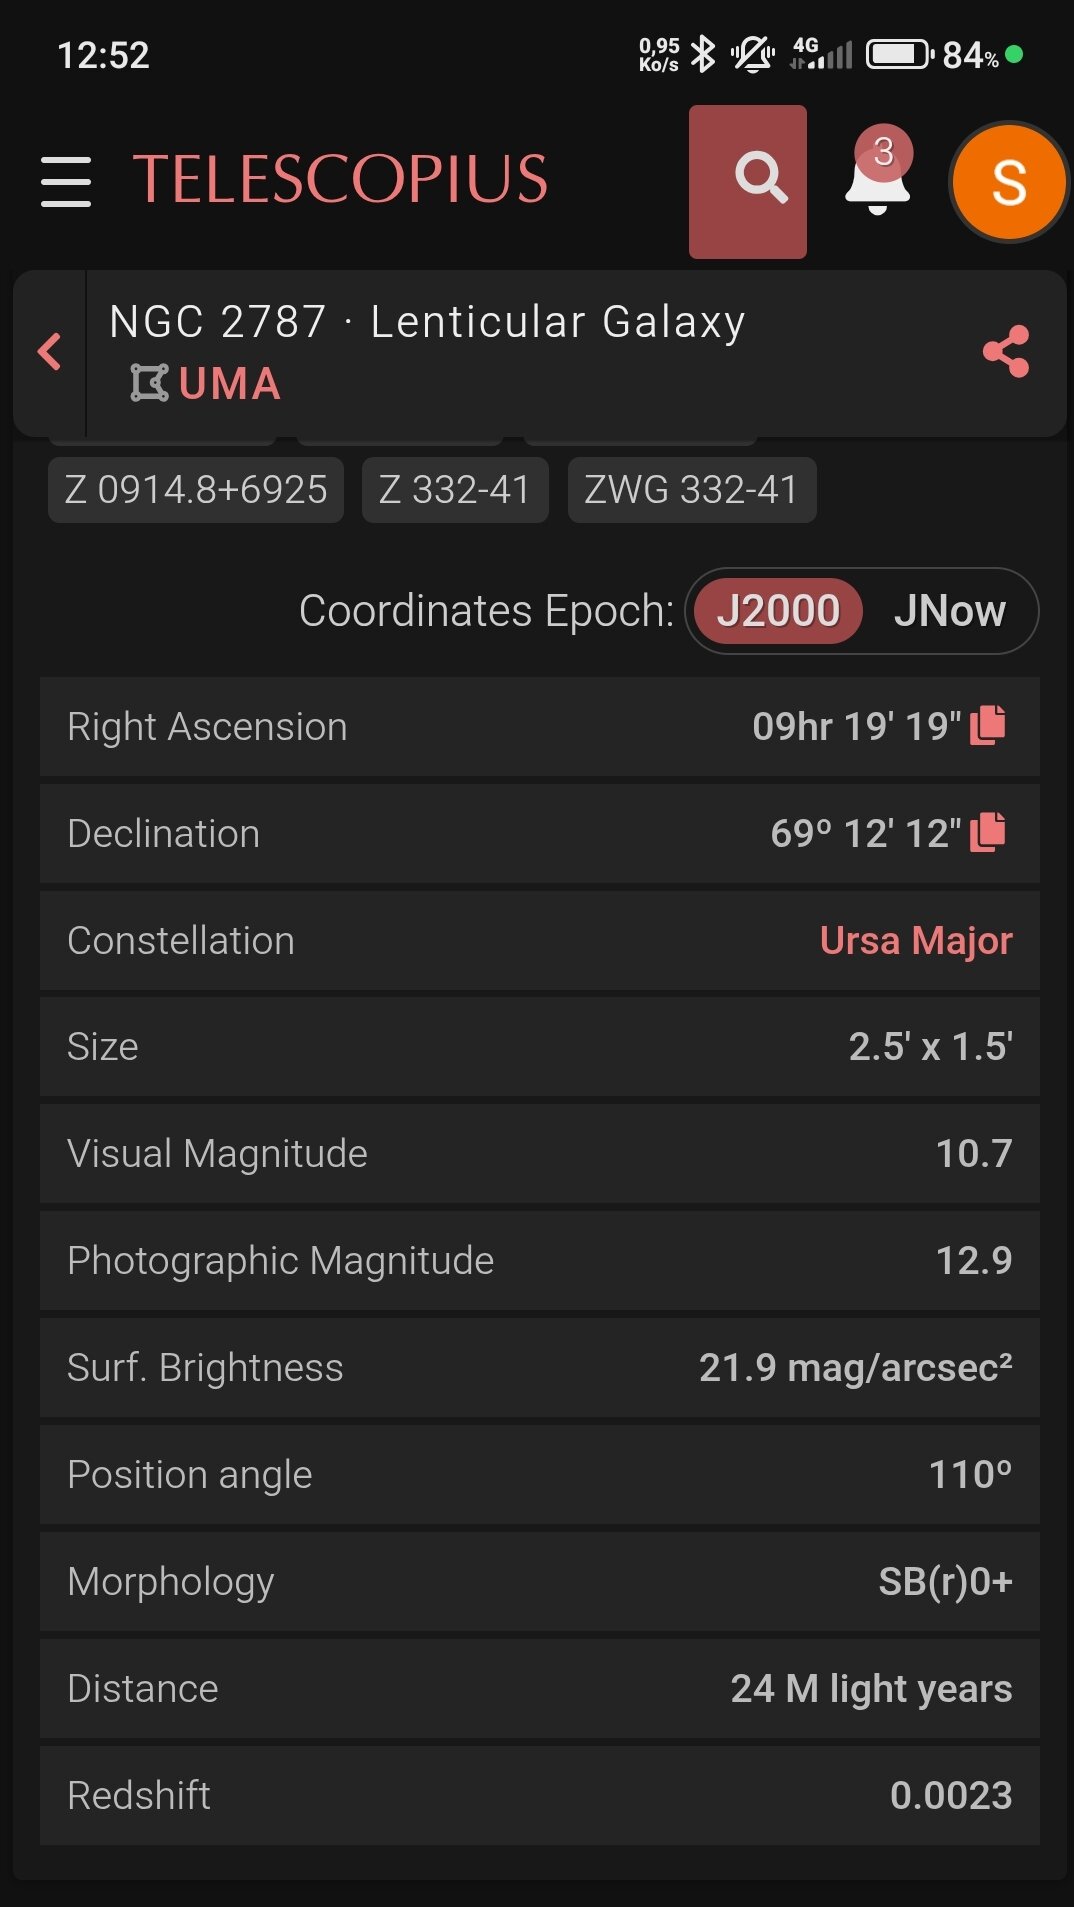Tap the Distance 24 M light years row
The height and width of the screenshot is (1907, 1074).
pyautogui.click(x=540, y=1689)
